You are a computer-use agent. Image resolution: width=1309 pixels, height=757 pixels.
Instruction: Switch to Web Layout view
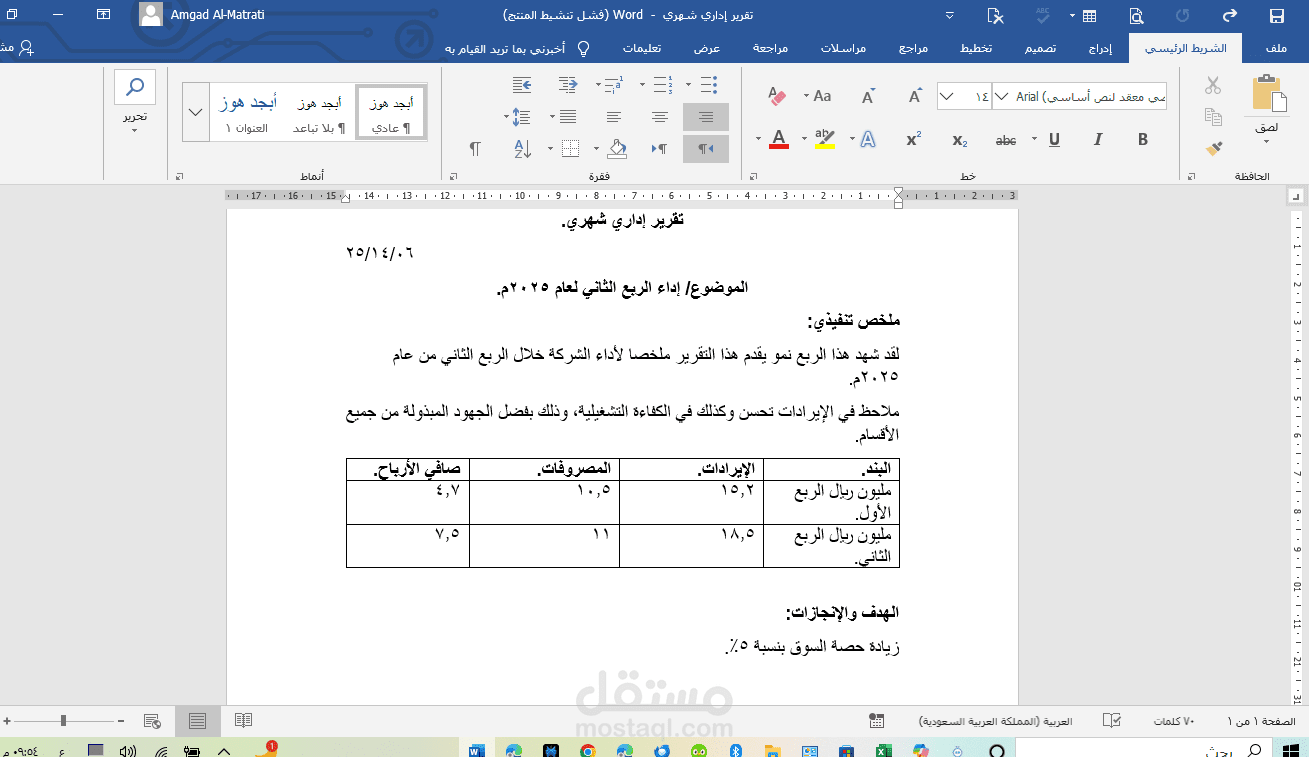pos(152,720)
